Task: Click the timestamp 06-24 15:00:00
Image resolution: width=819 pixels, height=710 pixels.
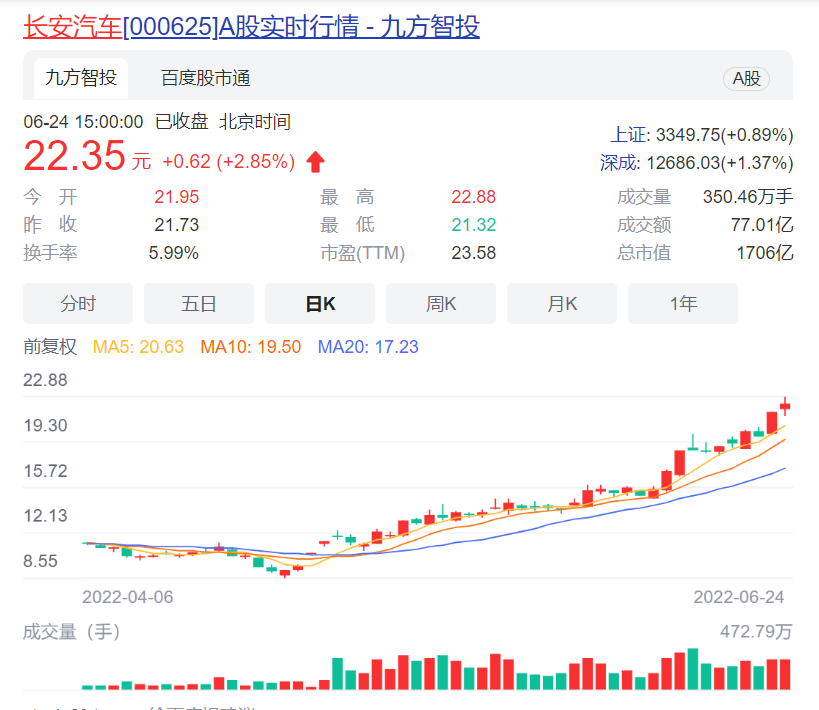Action: (x=83, y=122)
